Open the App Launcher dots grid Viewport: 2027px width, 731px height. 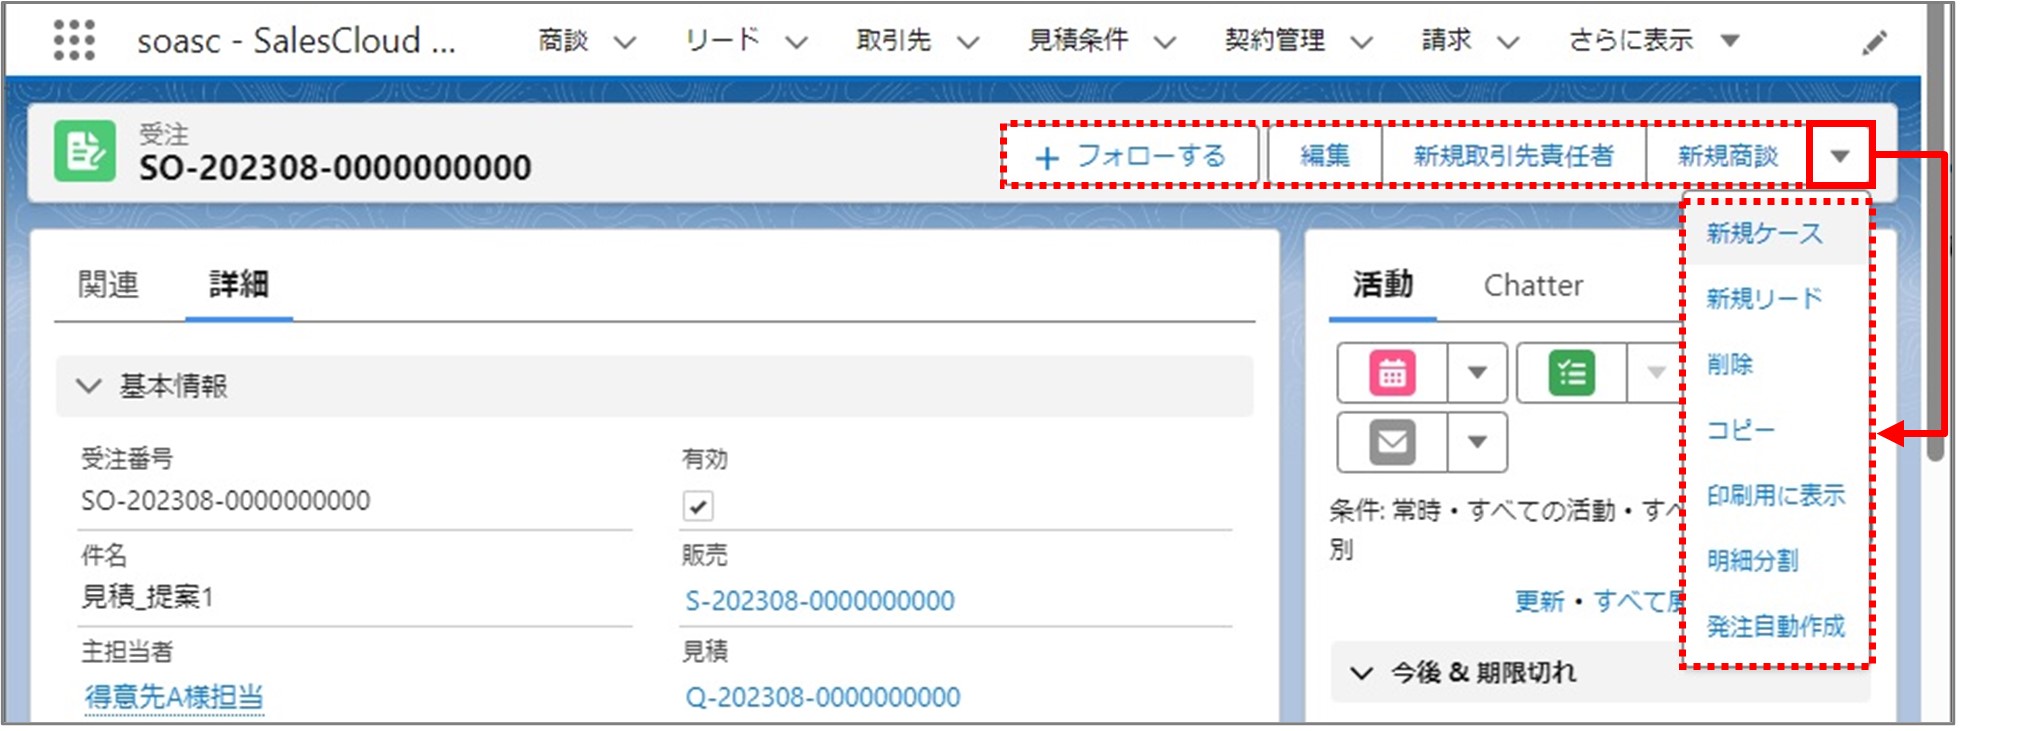click(74, 41)
